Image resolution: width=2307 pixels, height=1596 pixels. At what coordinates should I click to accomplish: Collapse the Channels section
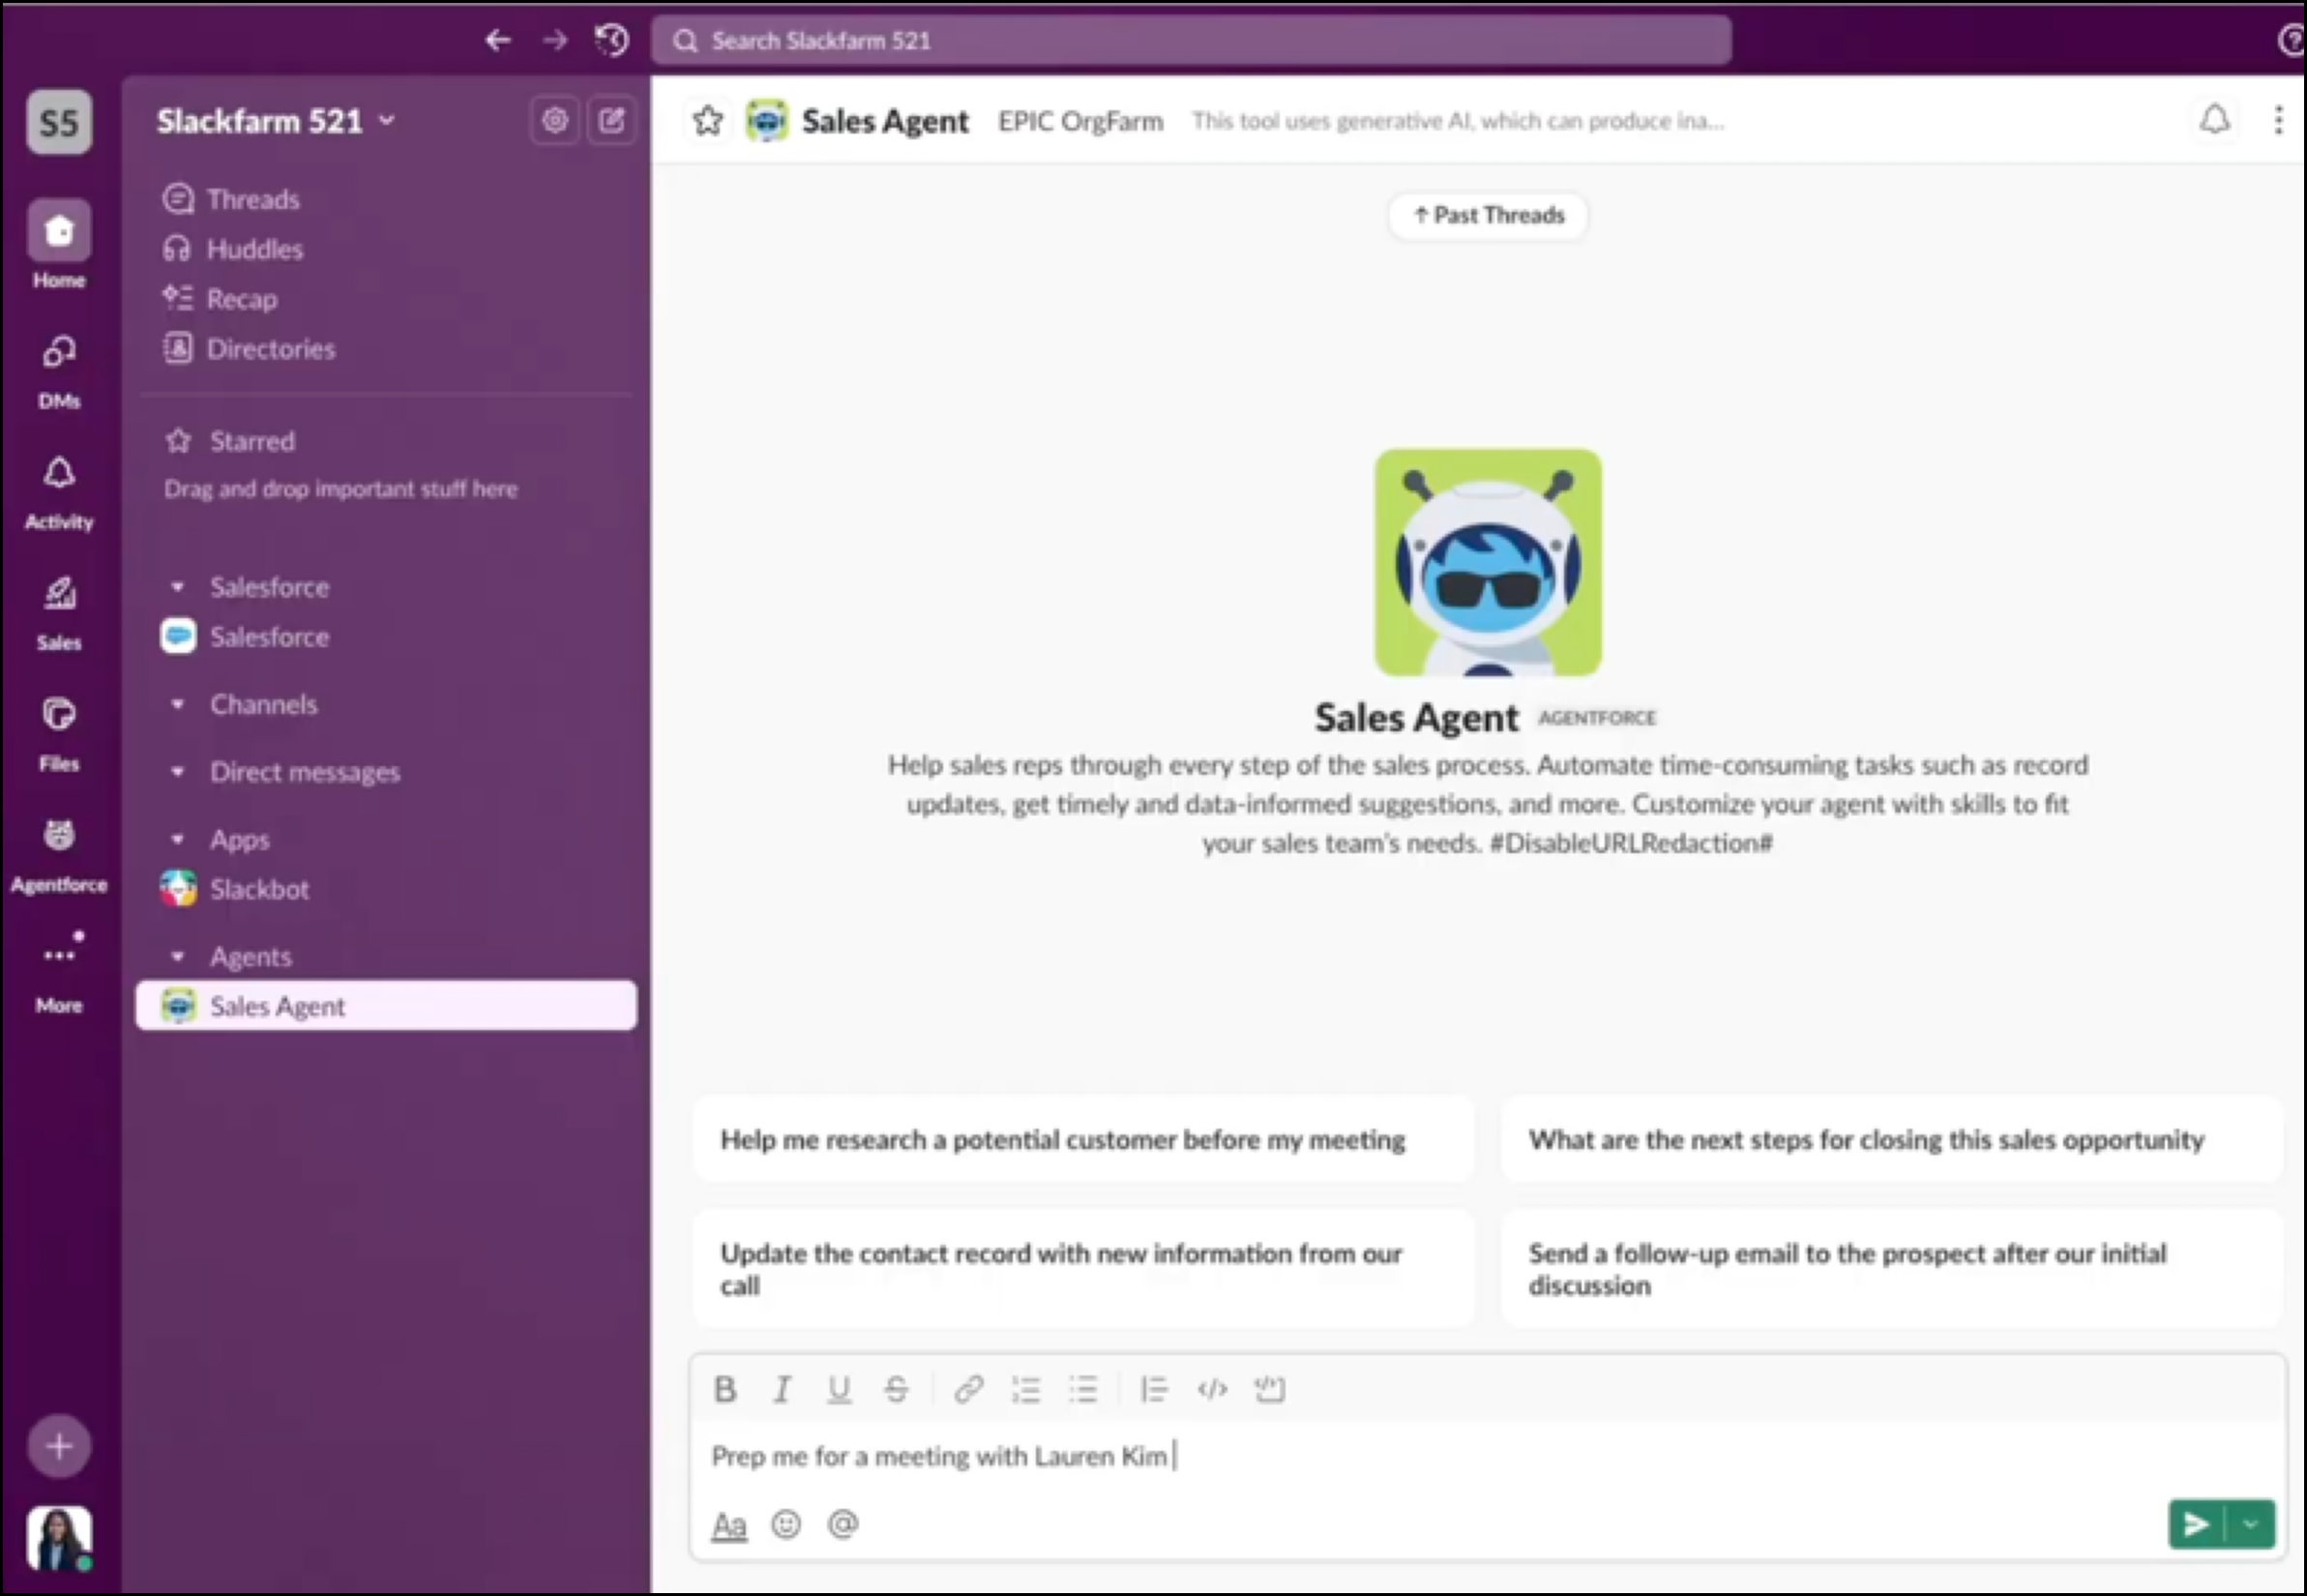178,704
